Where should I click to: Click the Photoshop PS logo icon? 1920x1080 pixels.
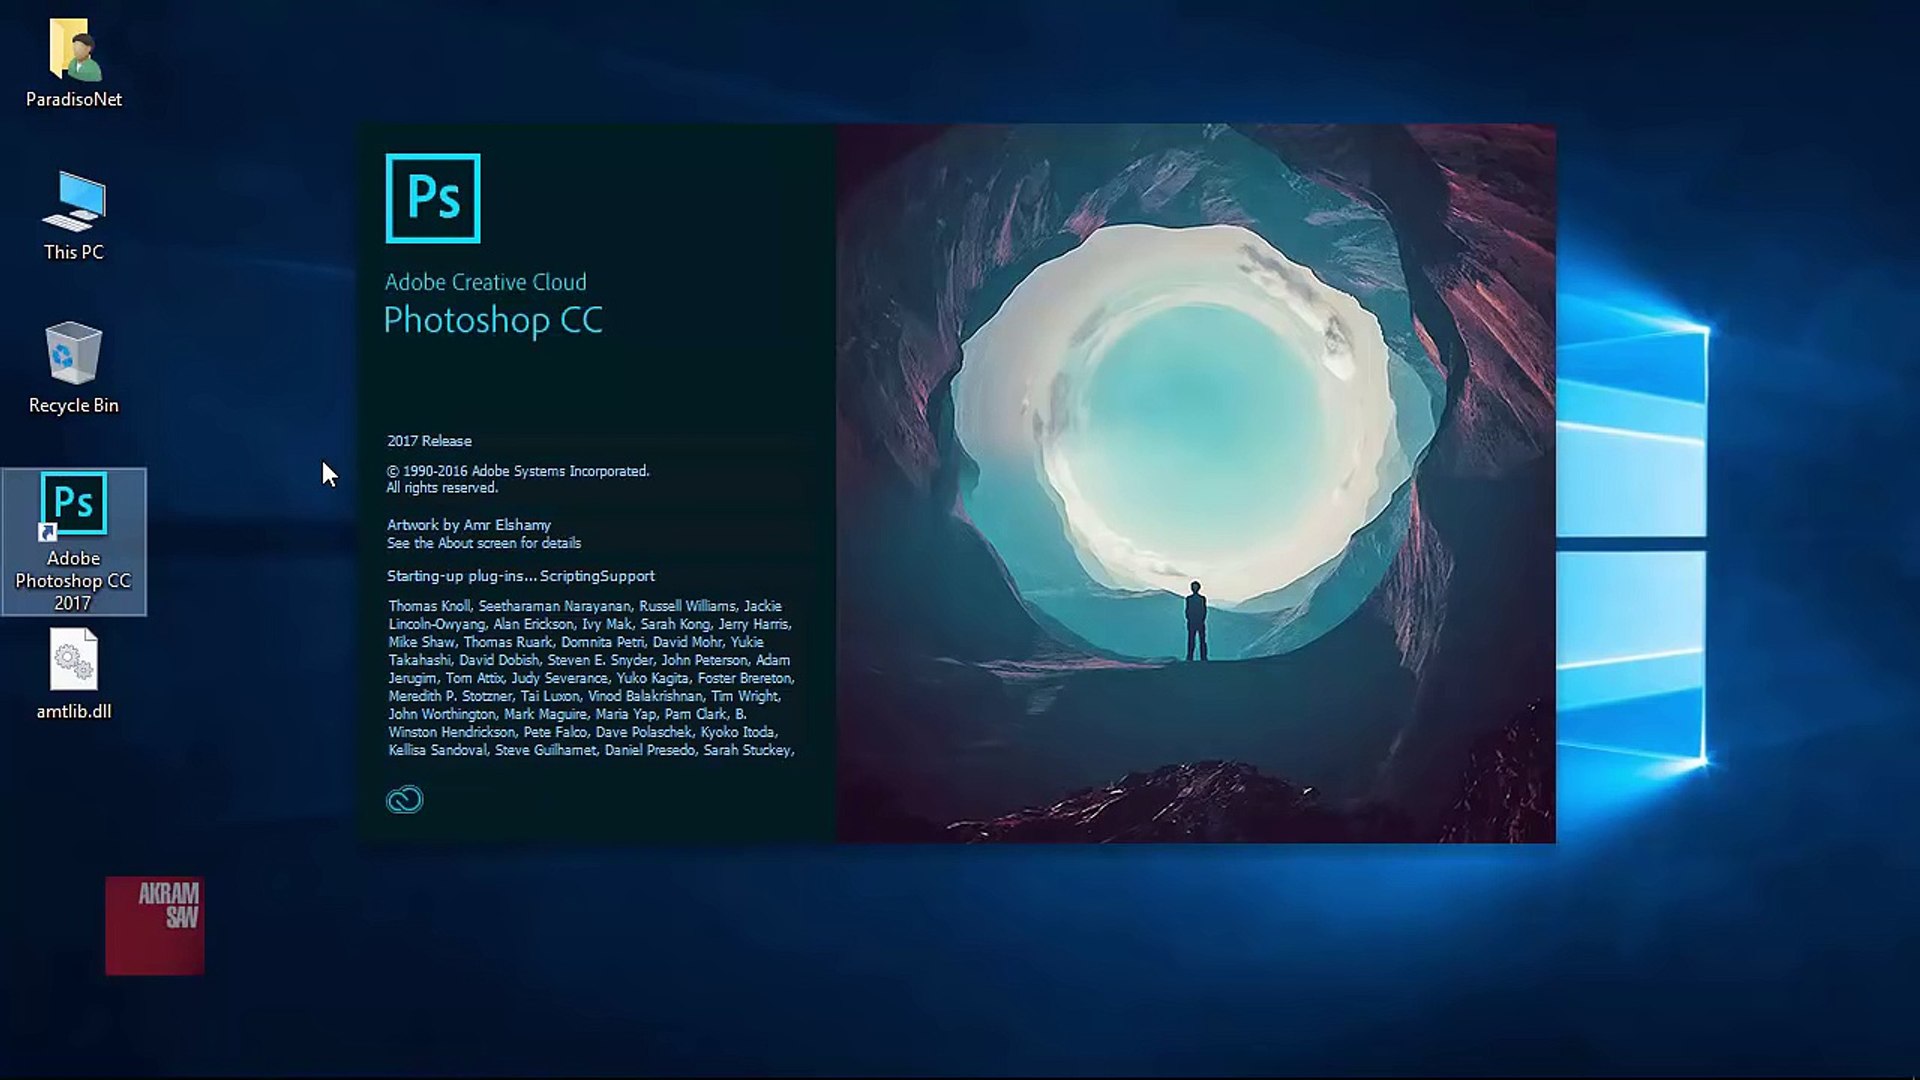click(x=433, y=196)
